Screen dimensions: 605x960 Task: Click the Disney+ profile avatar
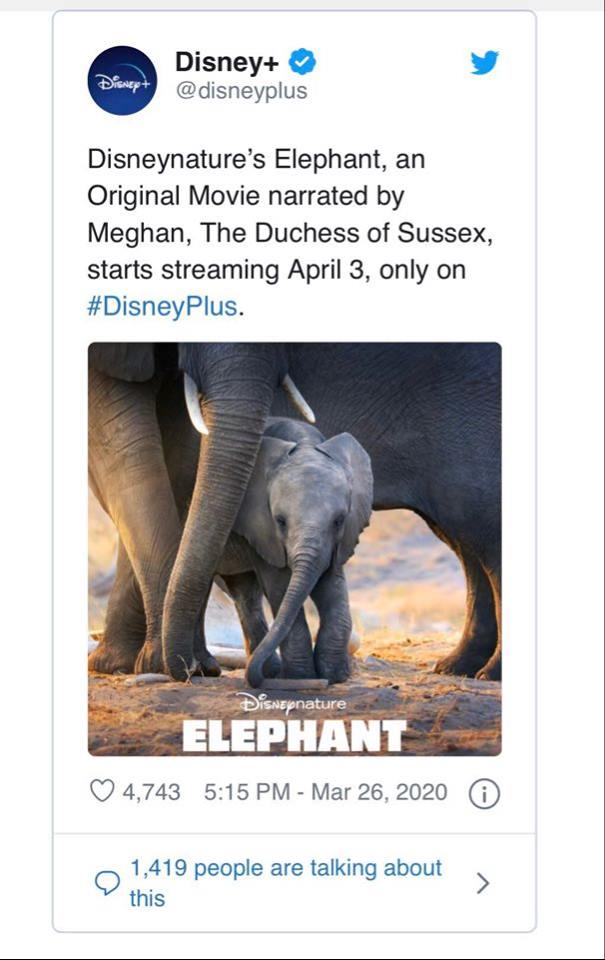[122, 80]
